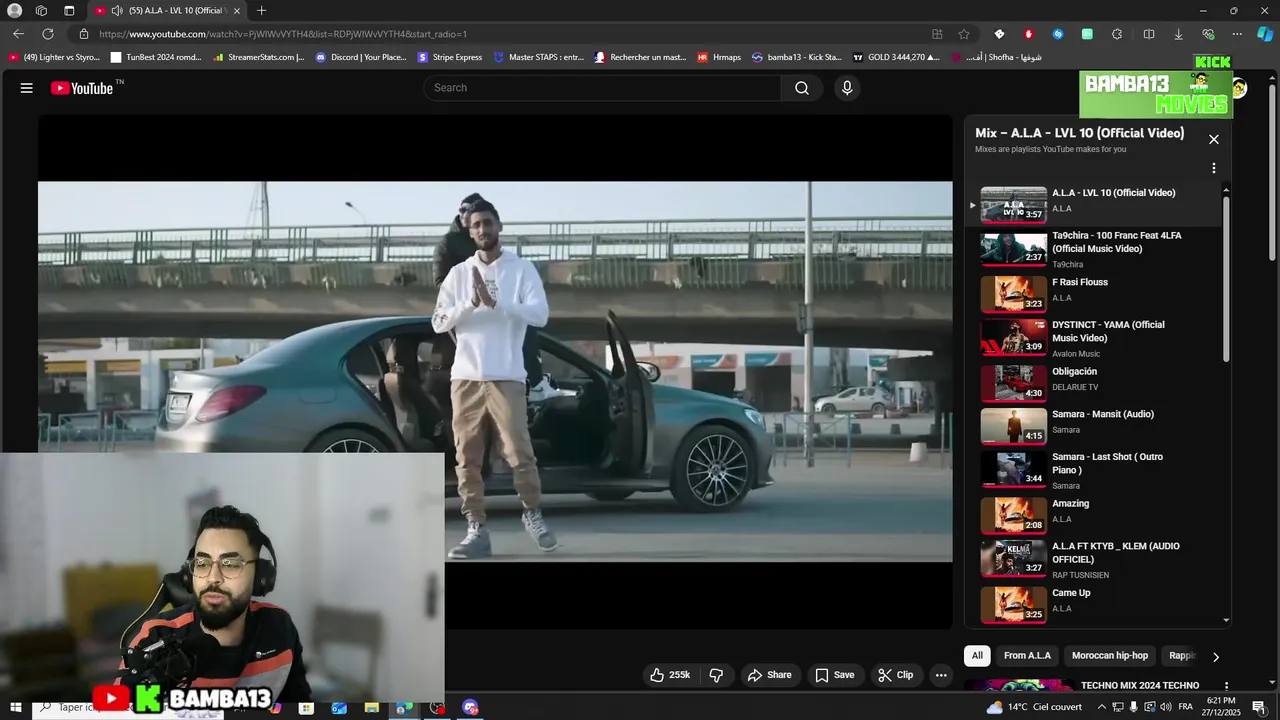The image size is (1280, 720).
Task: Click the dislike thumbs-down button
Action: click(716, 675)
